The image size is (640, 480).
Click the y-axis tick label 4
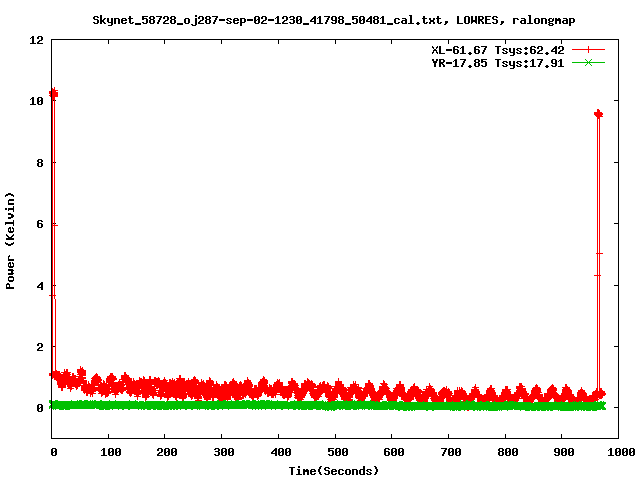[x=40, y=286]
